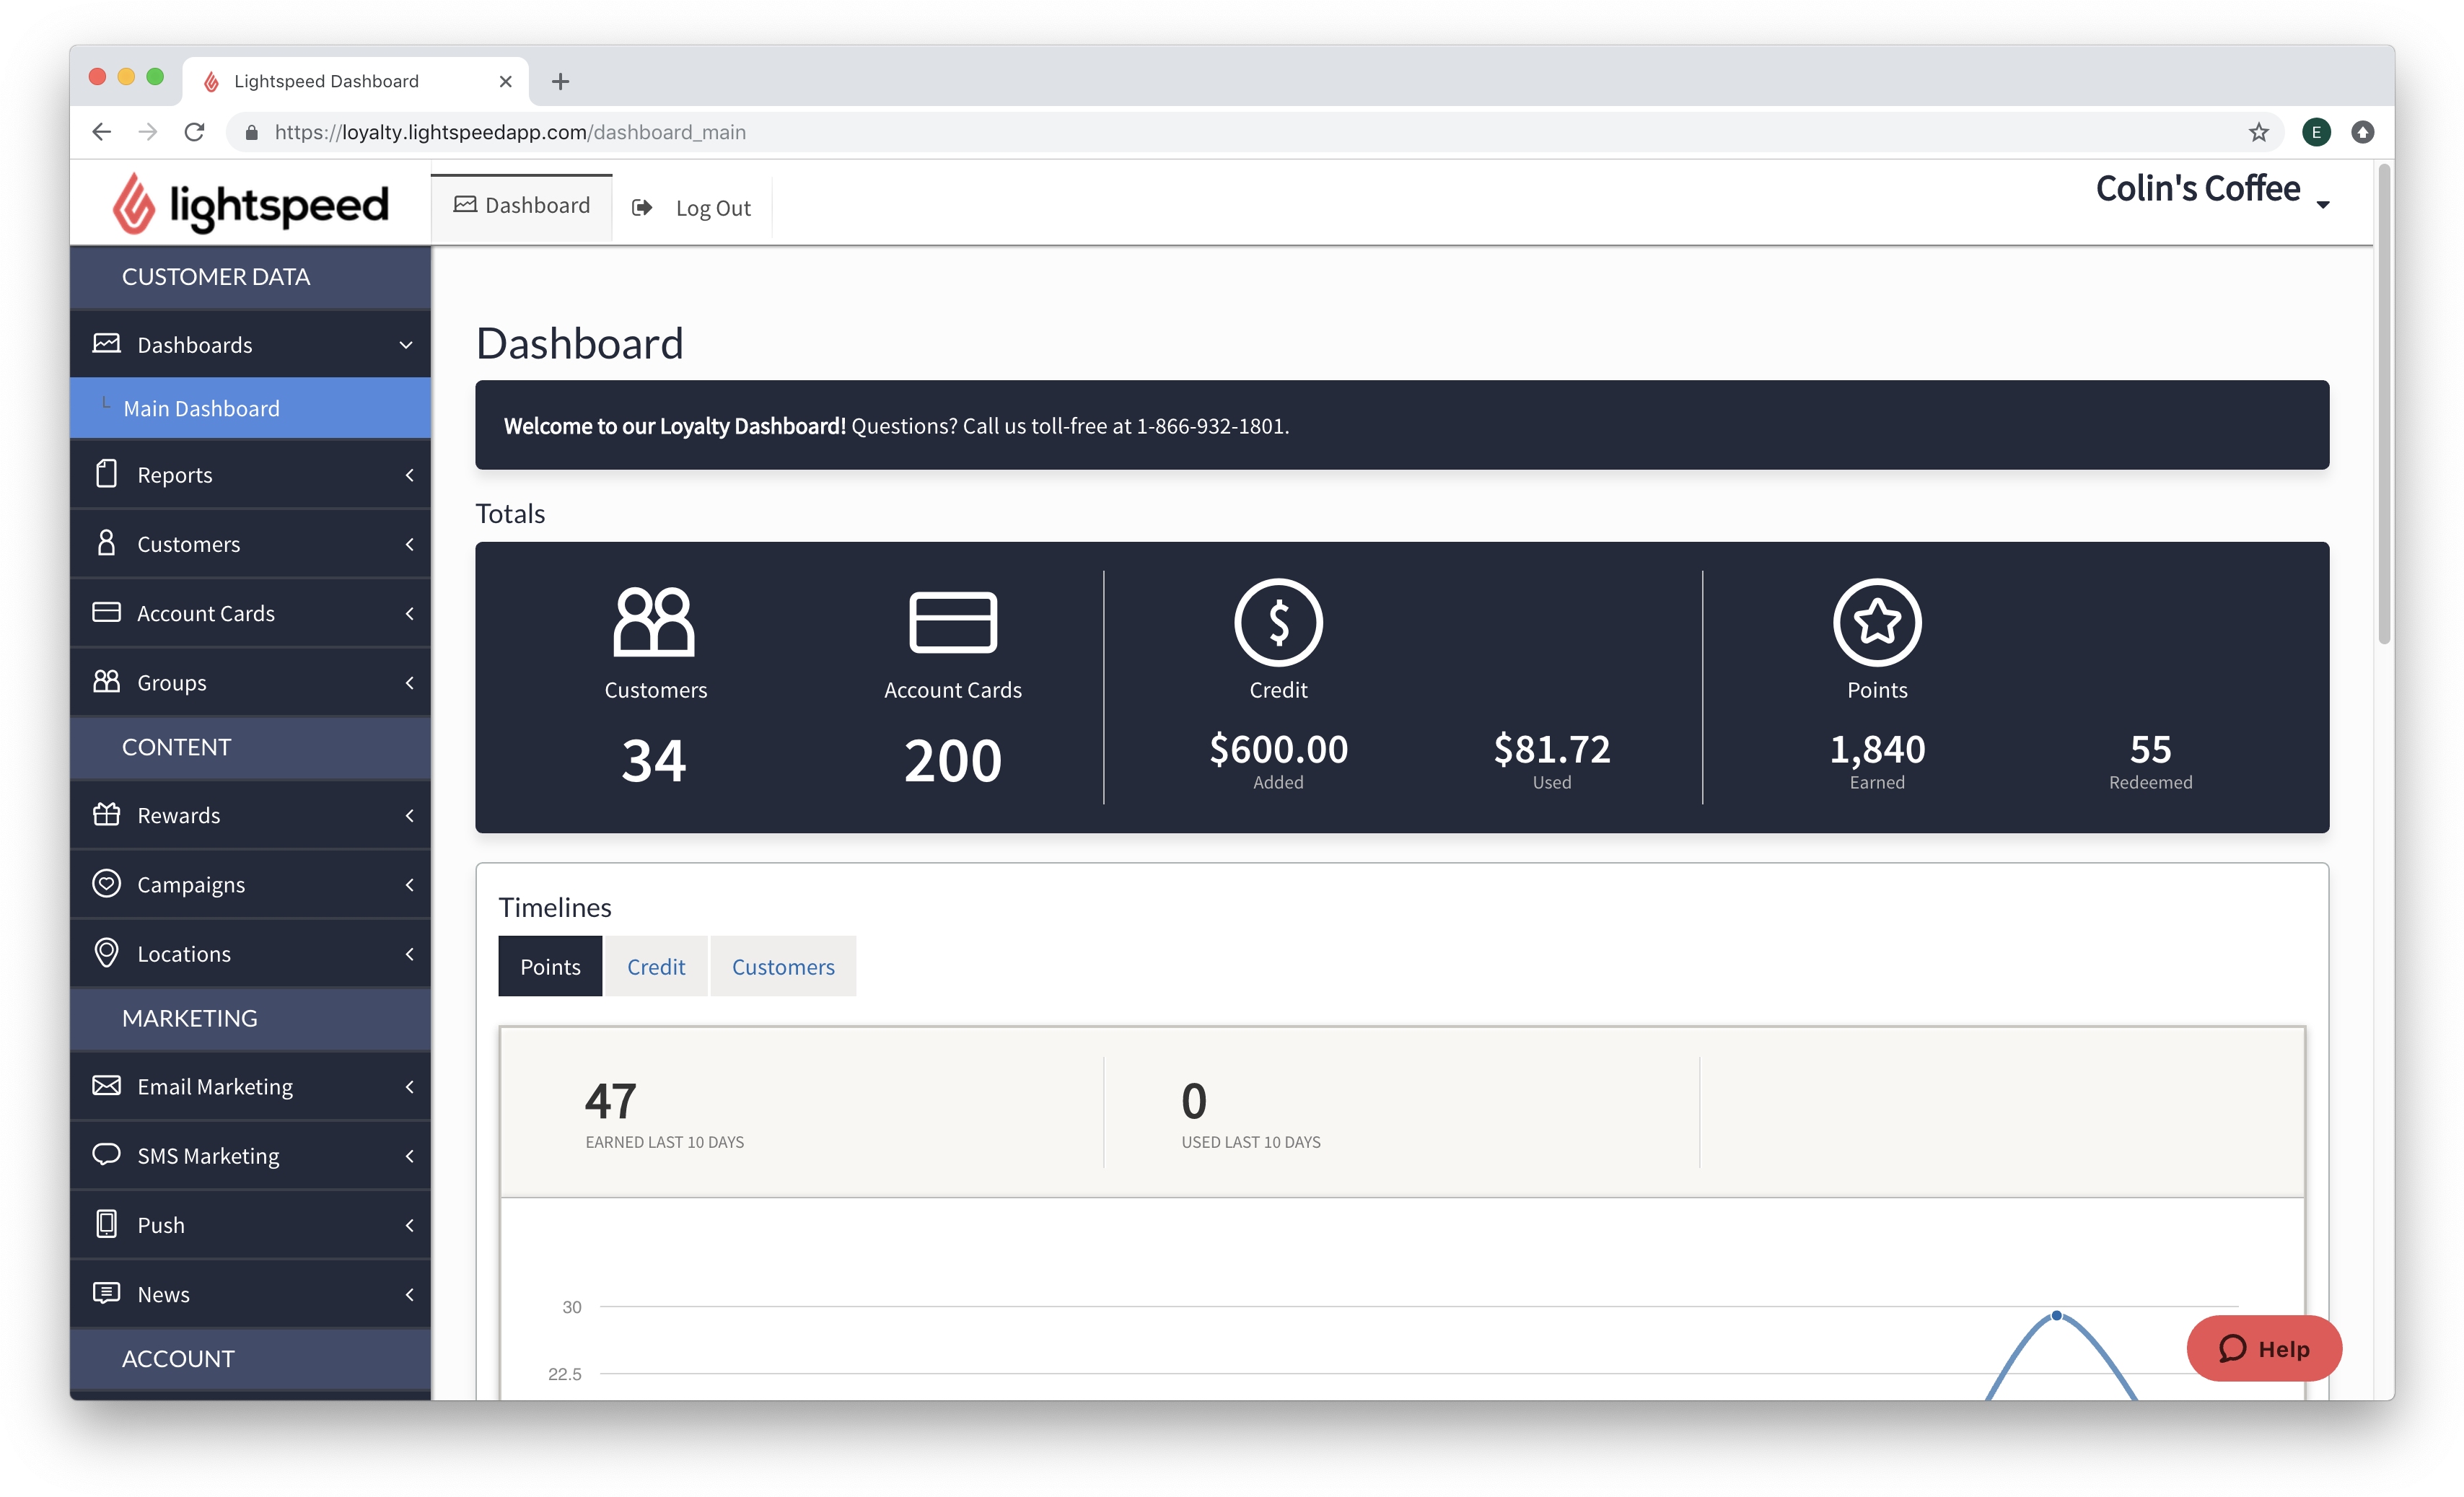Select the Lightspeed Dashboard browser tab
This screenshot has height=1497, width=2464.
pos(355,81)
